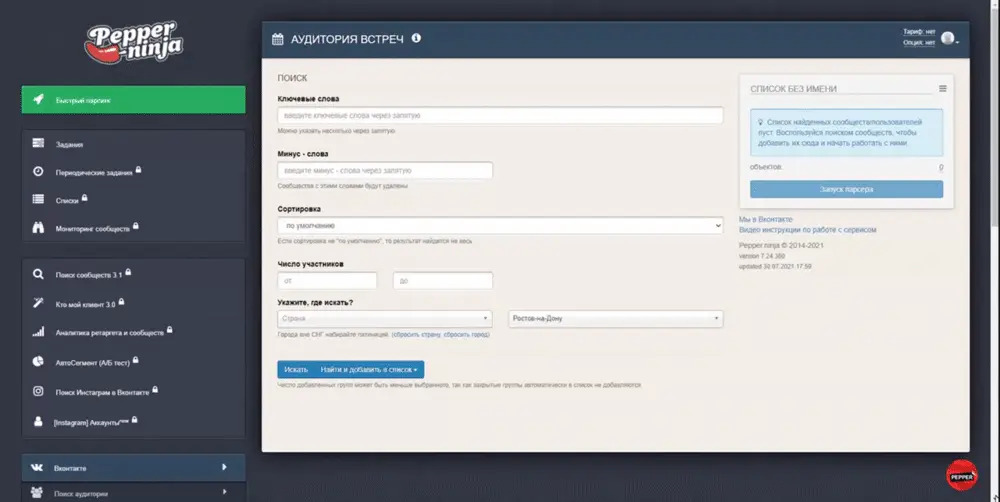The image size is (1000, 502).
Task: Click the magic wand icon for Кто мой клиент
Action: 38,304
